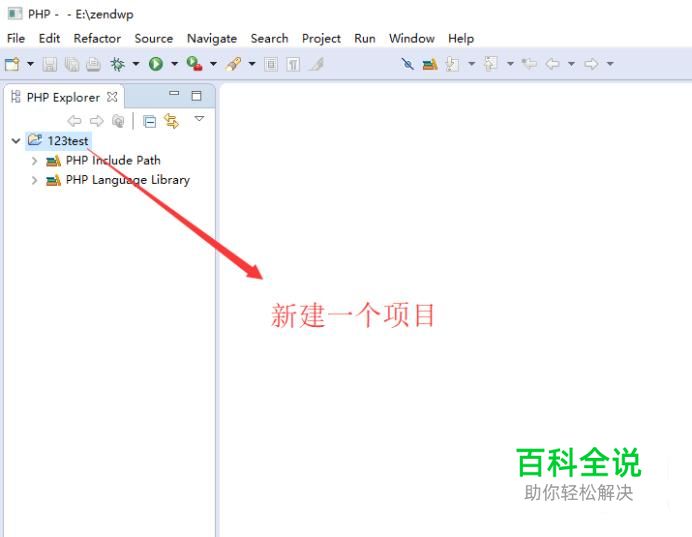
Task: Open the Next Annotation dropdown arrow
Action: click(471, 64)
